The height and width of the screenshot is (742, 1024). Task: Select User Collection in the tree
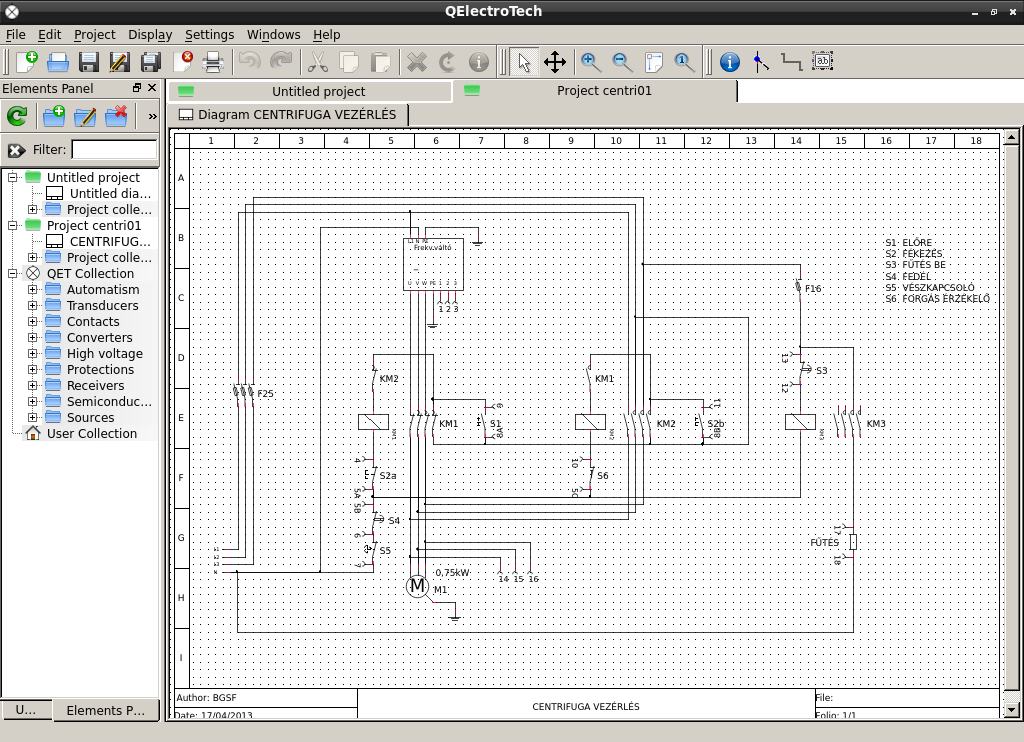pyautogui.click(x=91, y=433)
